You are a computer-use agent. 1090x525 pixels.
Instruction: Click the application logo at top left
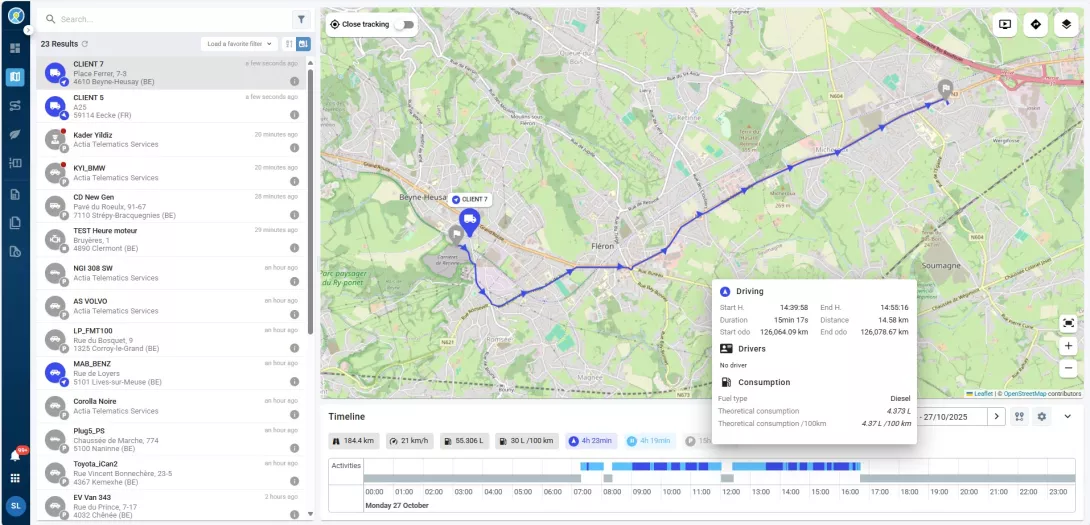[15, 15]
